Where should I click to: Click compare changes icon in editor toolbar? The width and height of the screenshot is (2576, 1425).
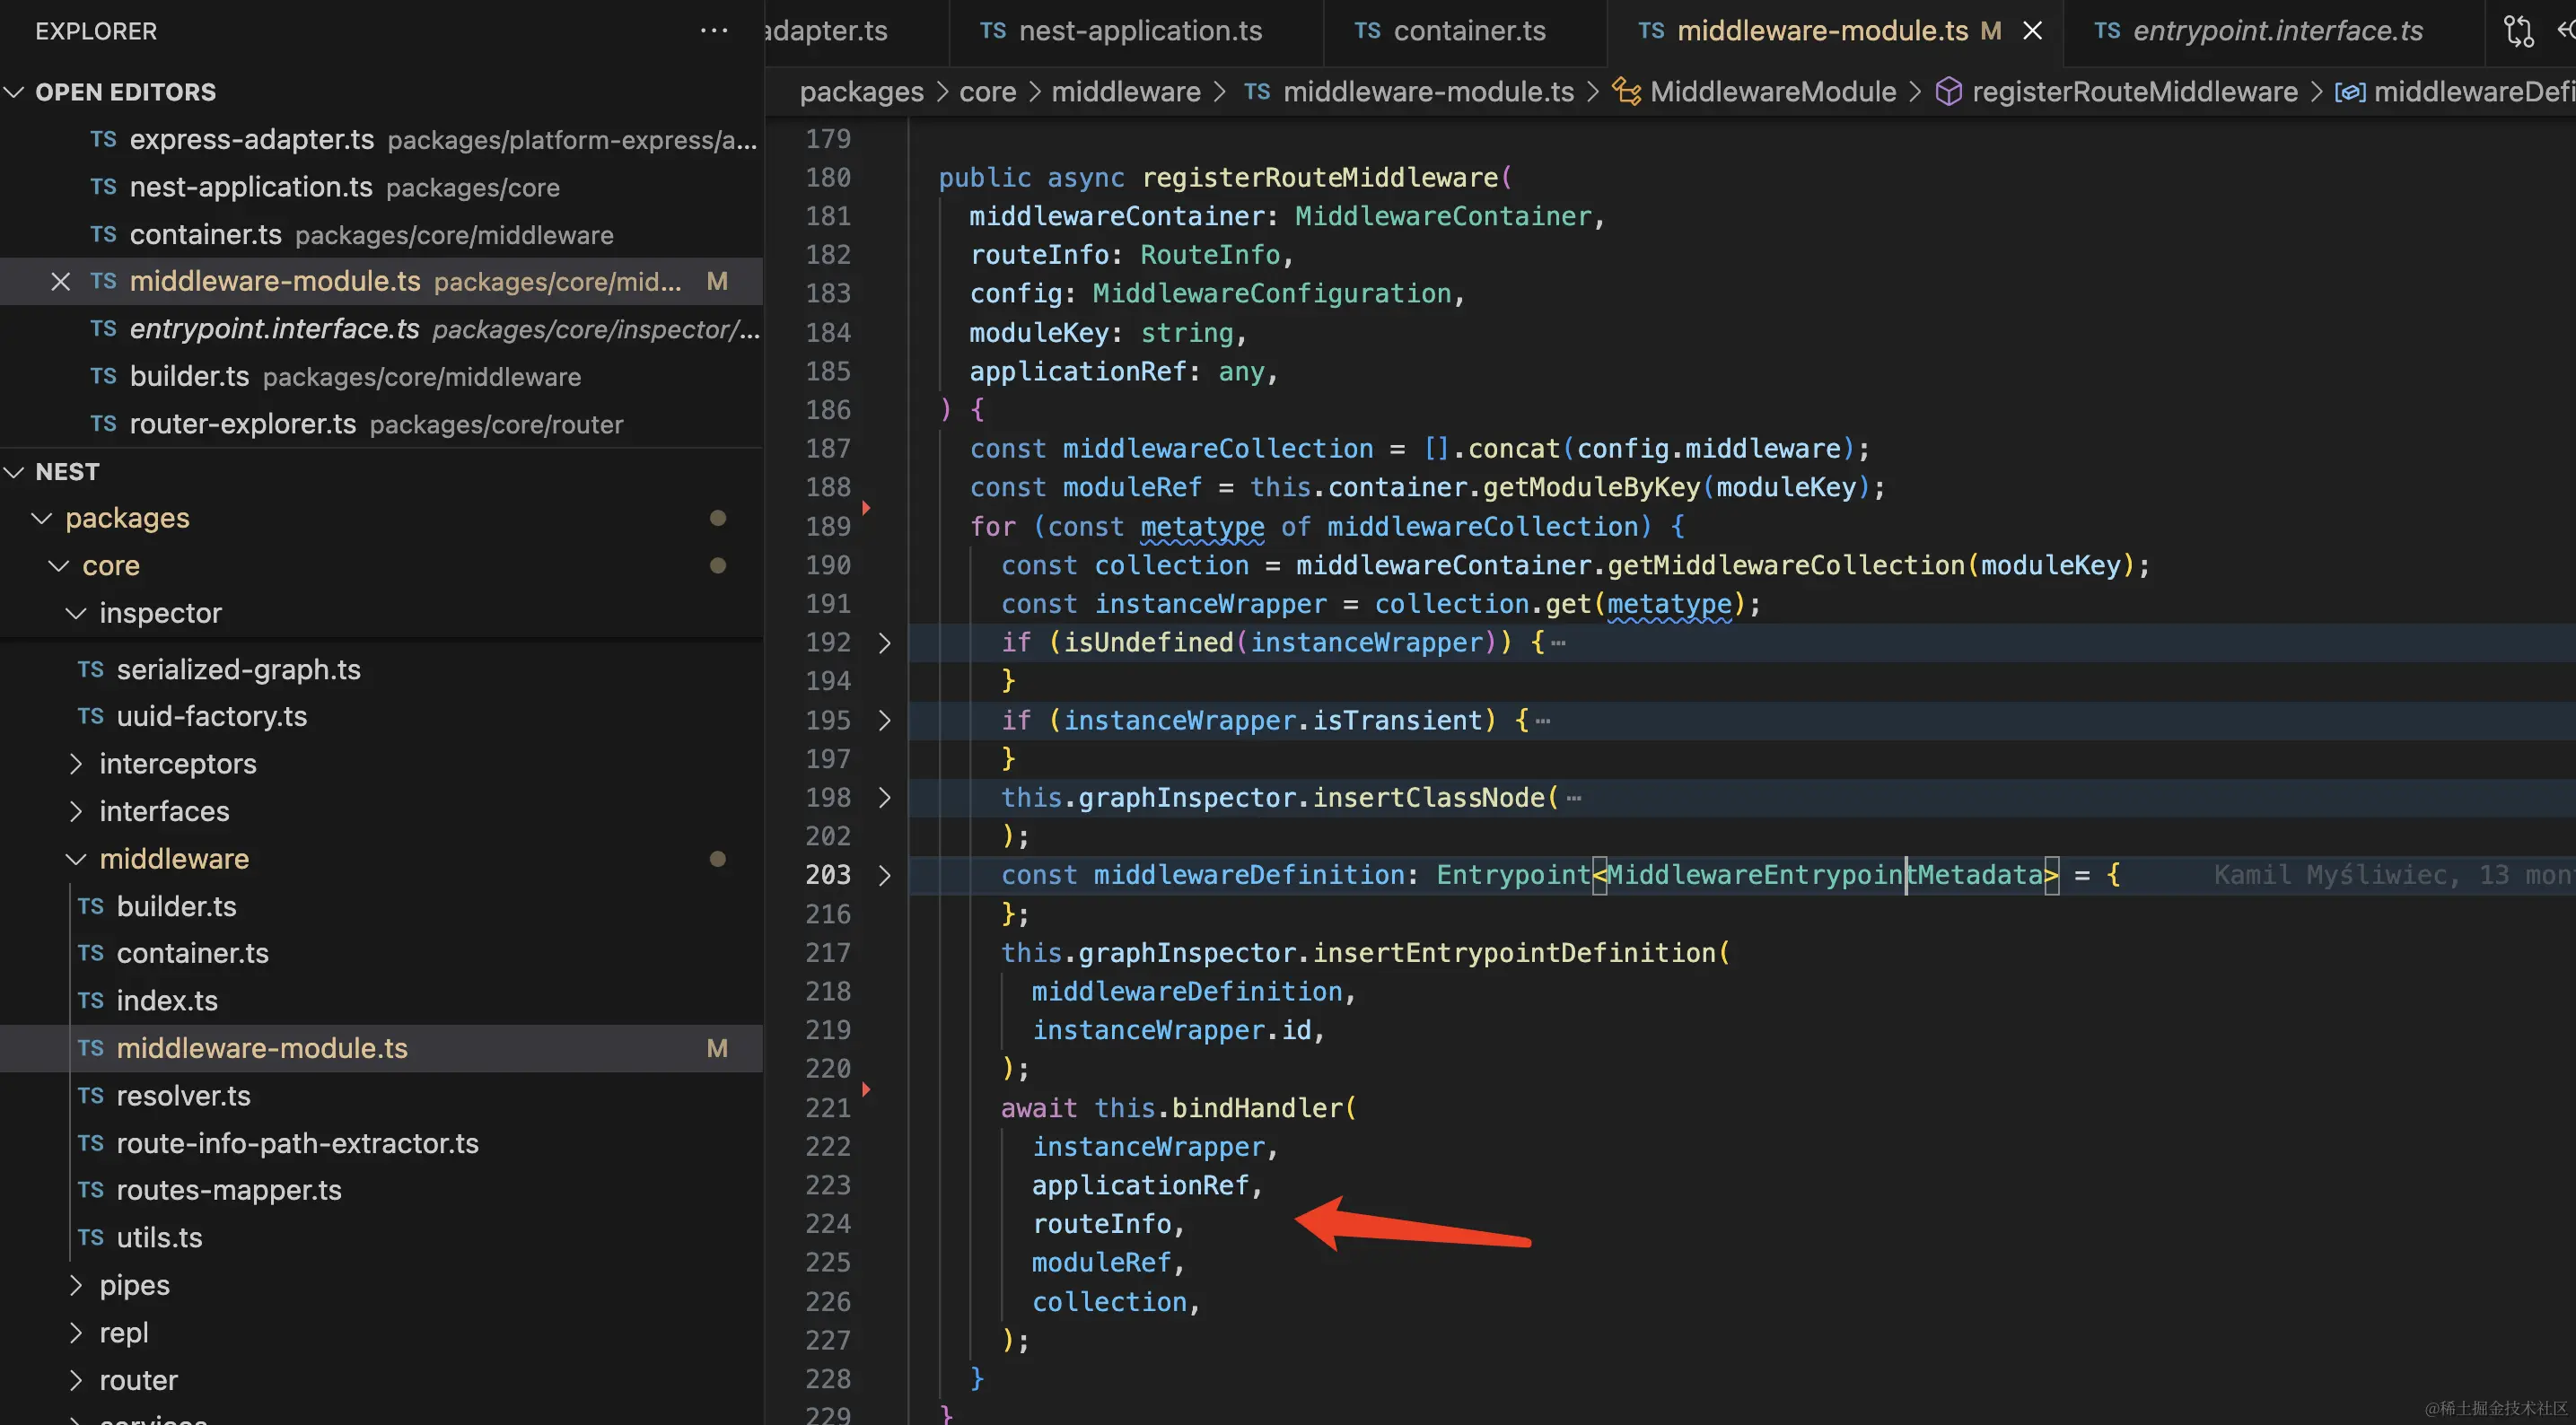point(2518,31)
